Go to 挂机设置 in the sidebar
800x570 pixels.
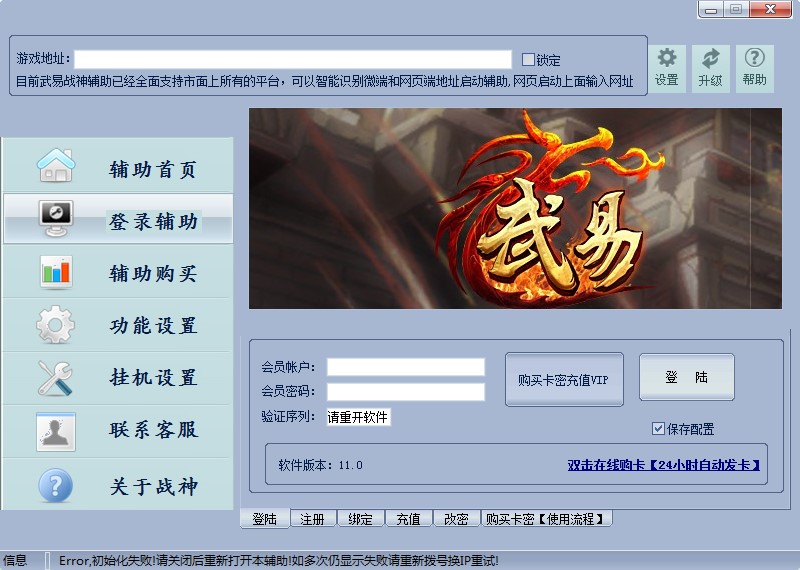(118, 378)
